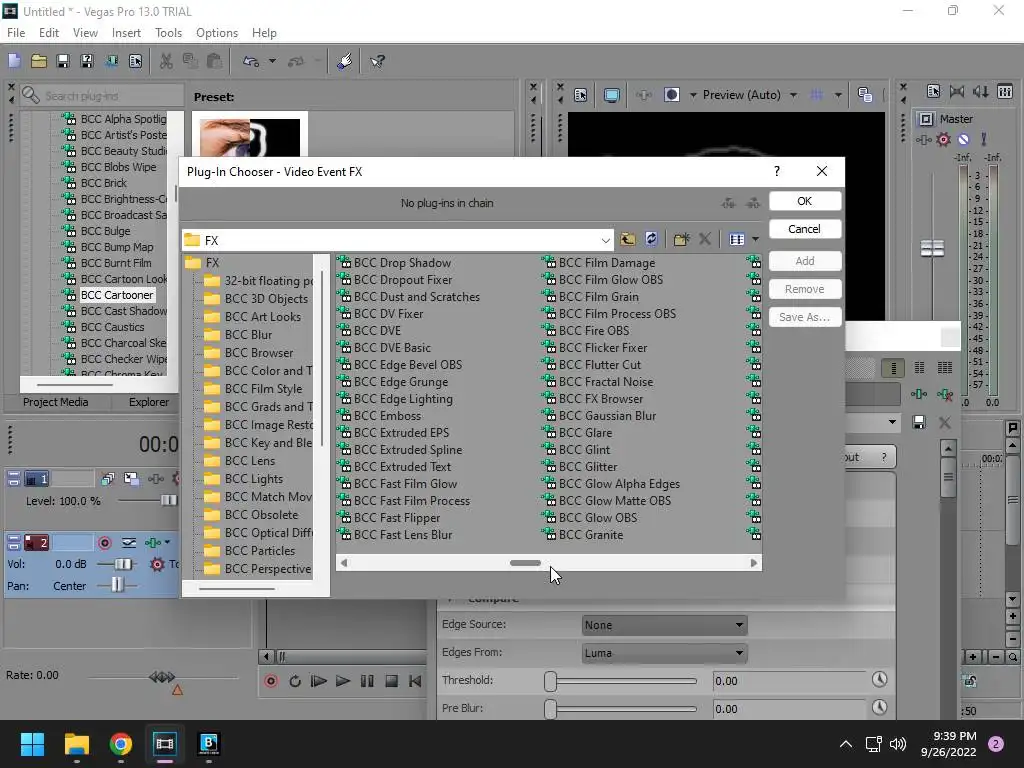Adjust the audio track Vol slider

[x=122, y=564]
